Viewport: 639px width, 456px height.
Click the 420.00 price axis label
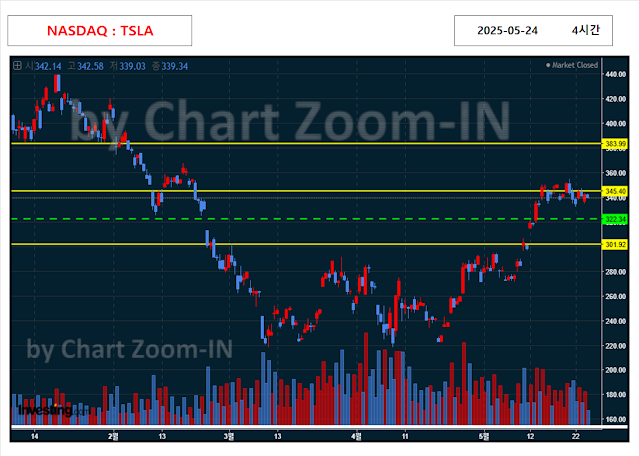616,99
